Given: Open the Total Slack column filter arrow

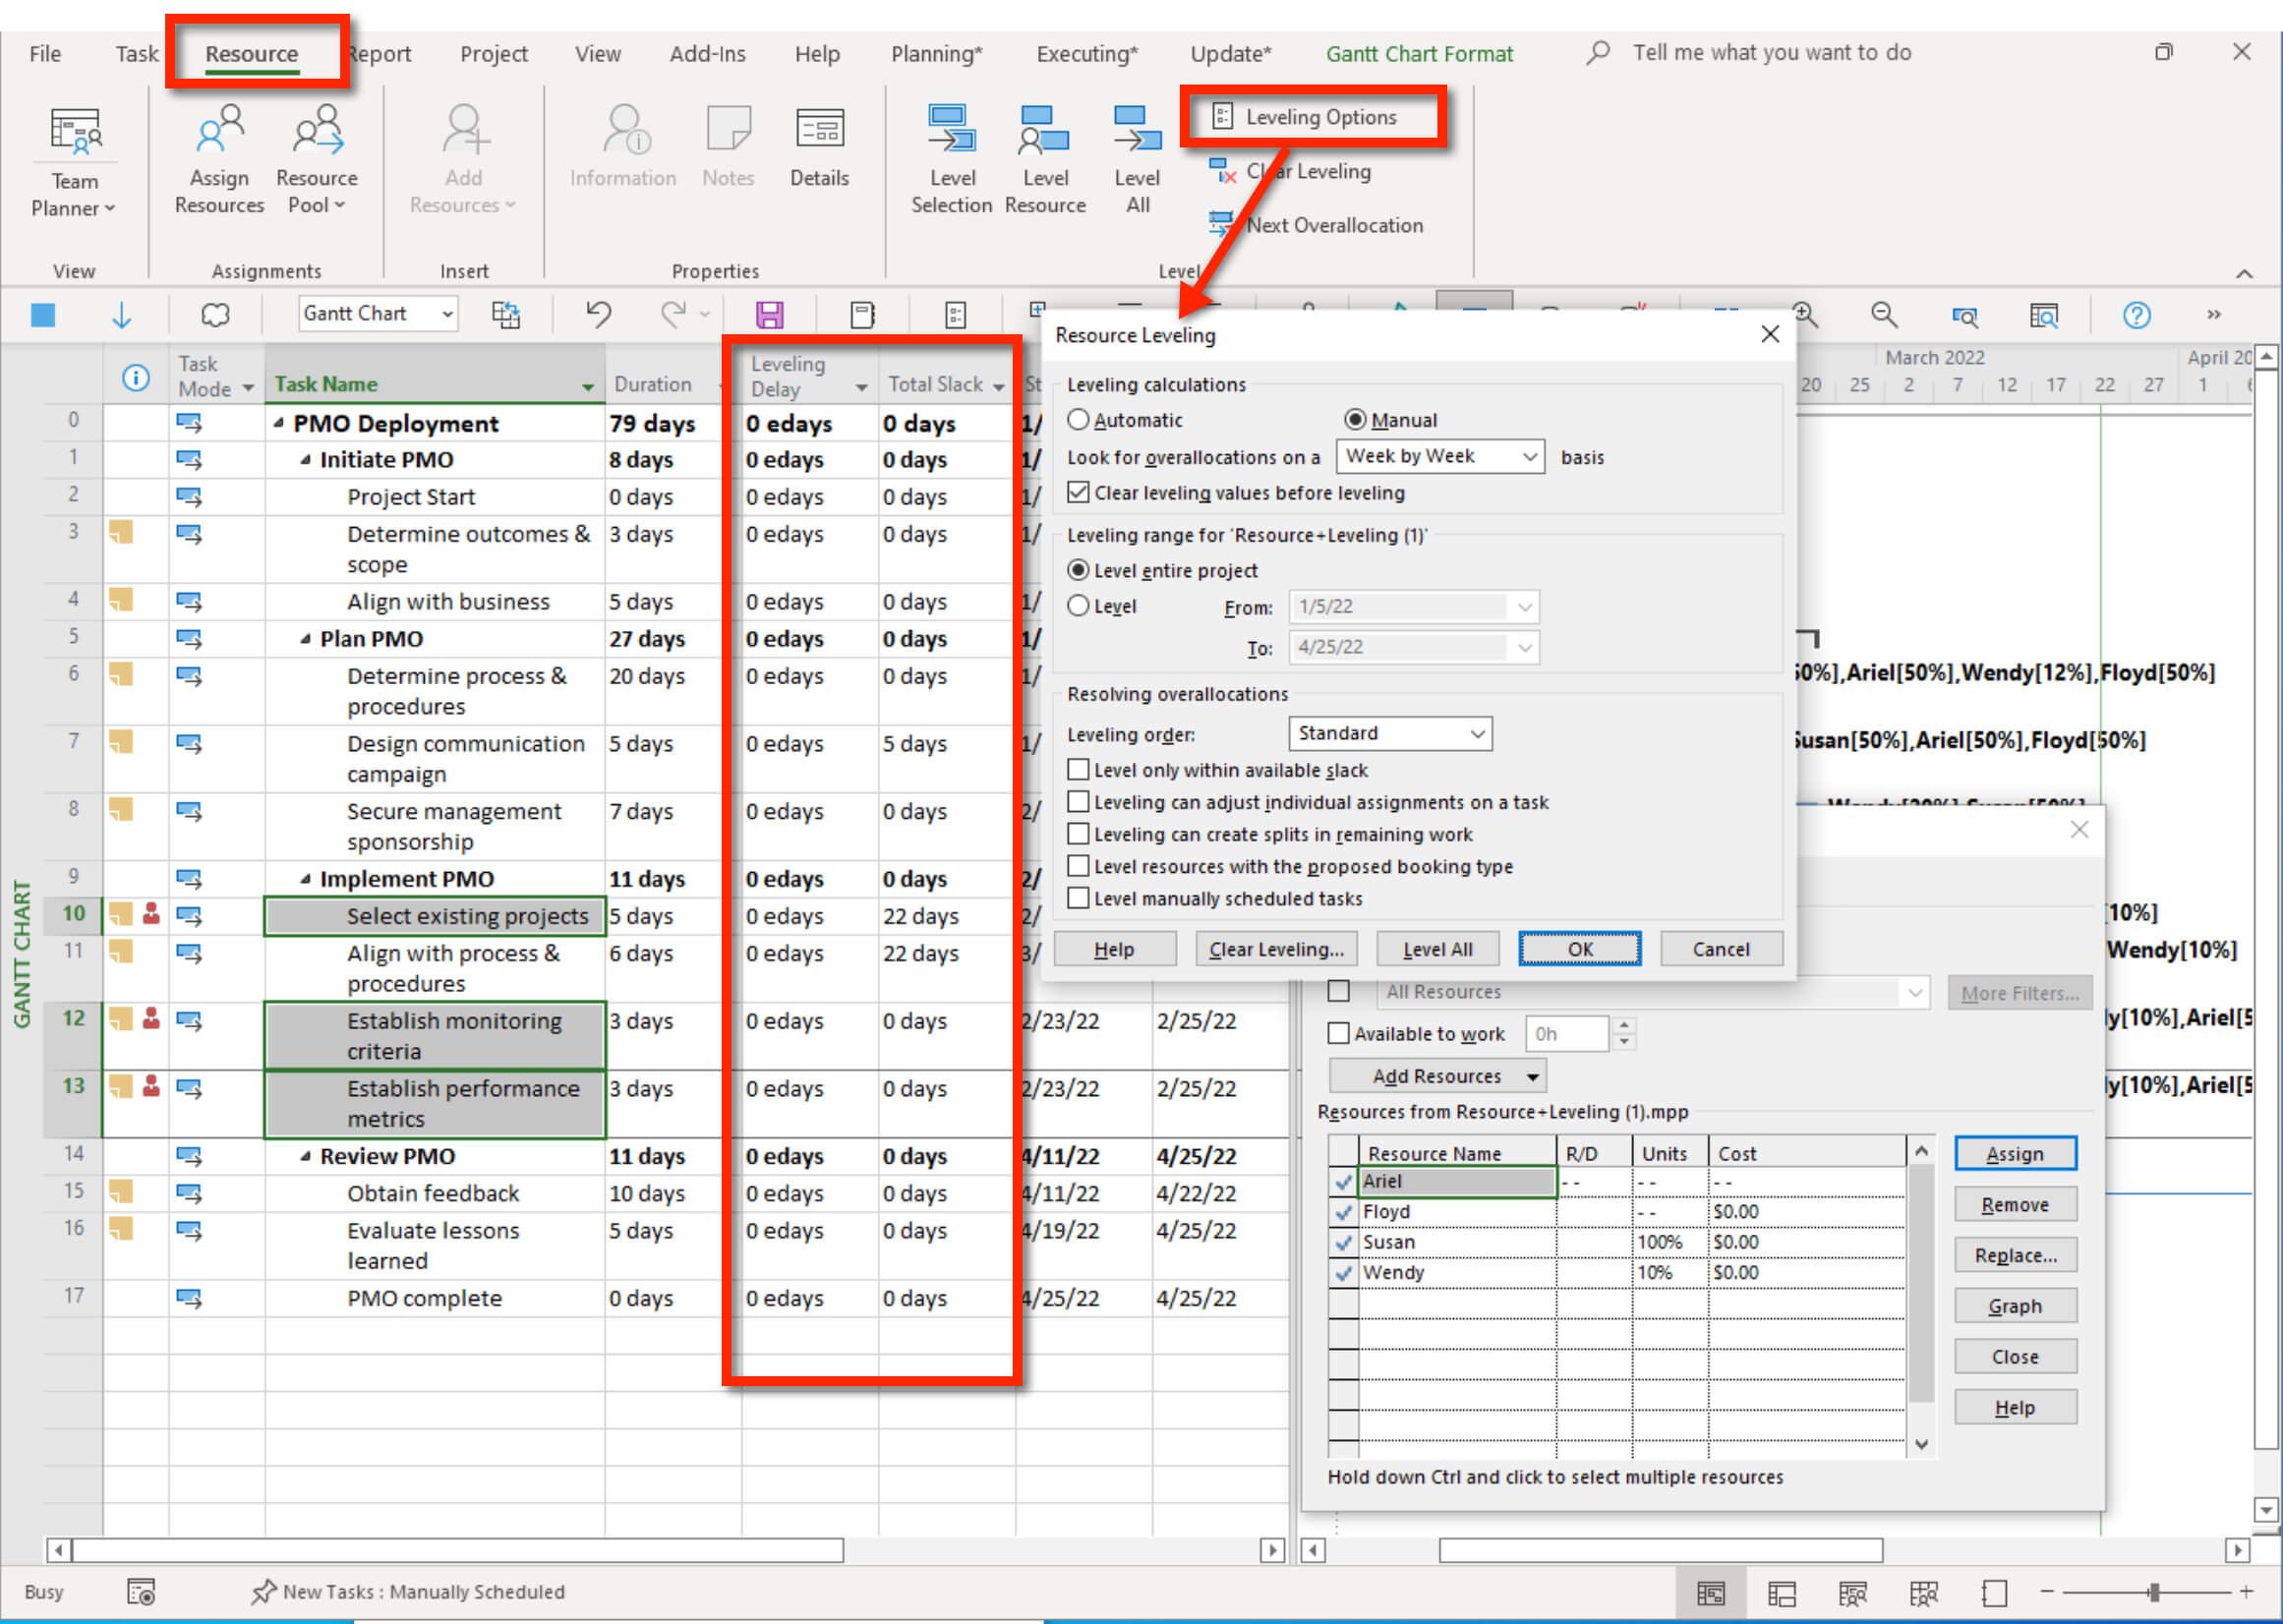Looking at the screenshot, I should (998, 386).
